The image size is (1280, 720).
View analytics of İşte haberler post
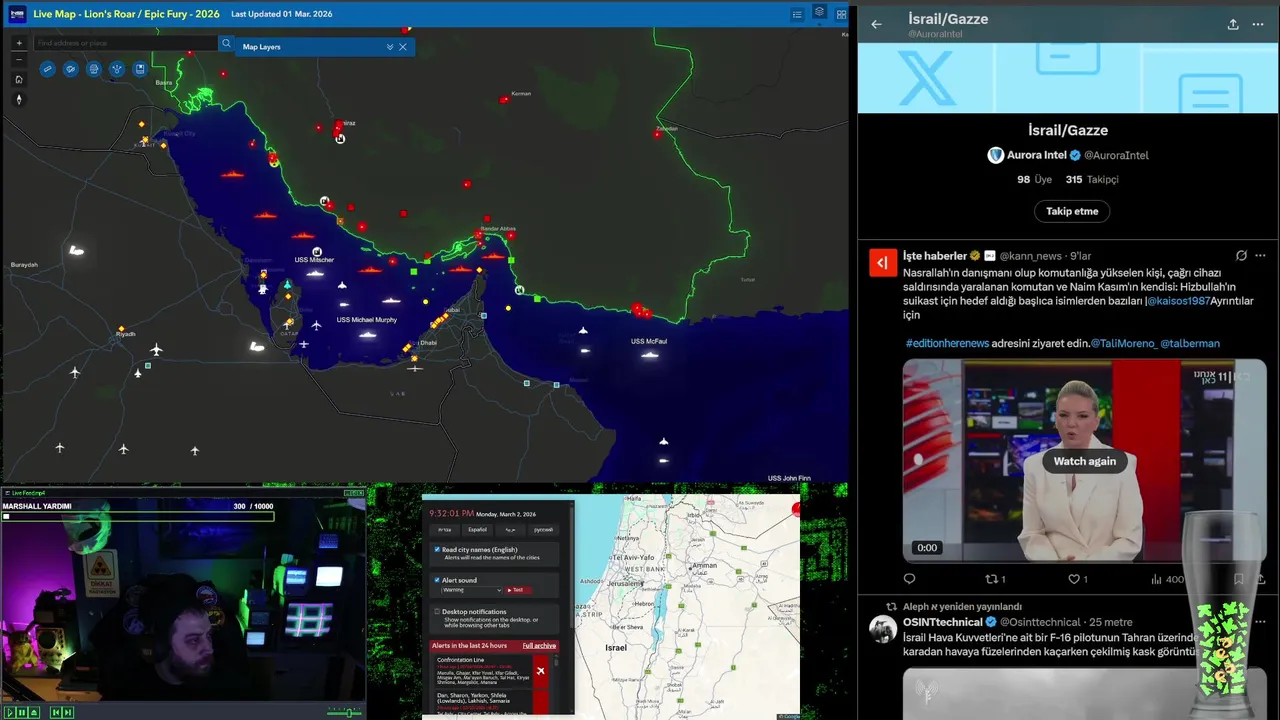click(x=1167, y=578)
